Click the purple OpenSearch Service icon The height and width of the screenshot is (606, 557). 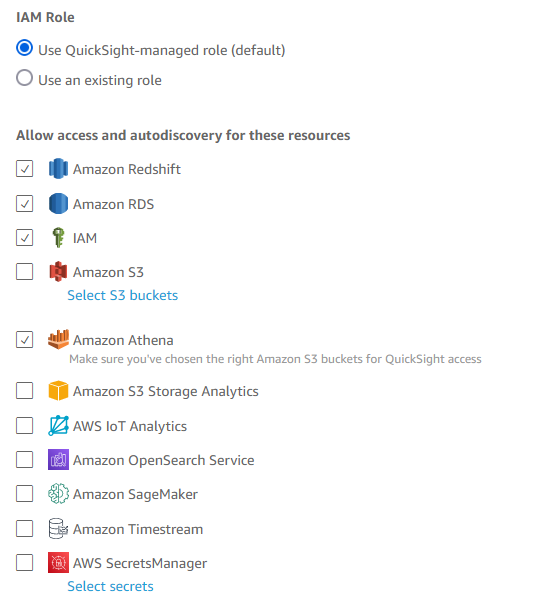[x=58, y=460]
